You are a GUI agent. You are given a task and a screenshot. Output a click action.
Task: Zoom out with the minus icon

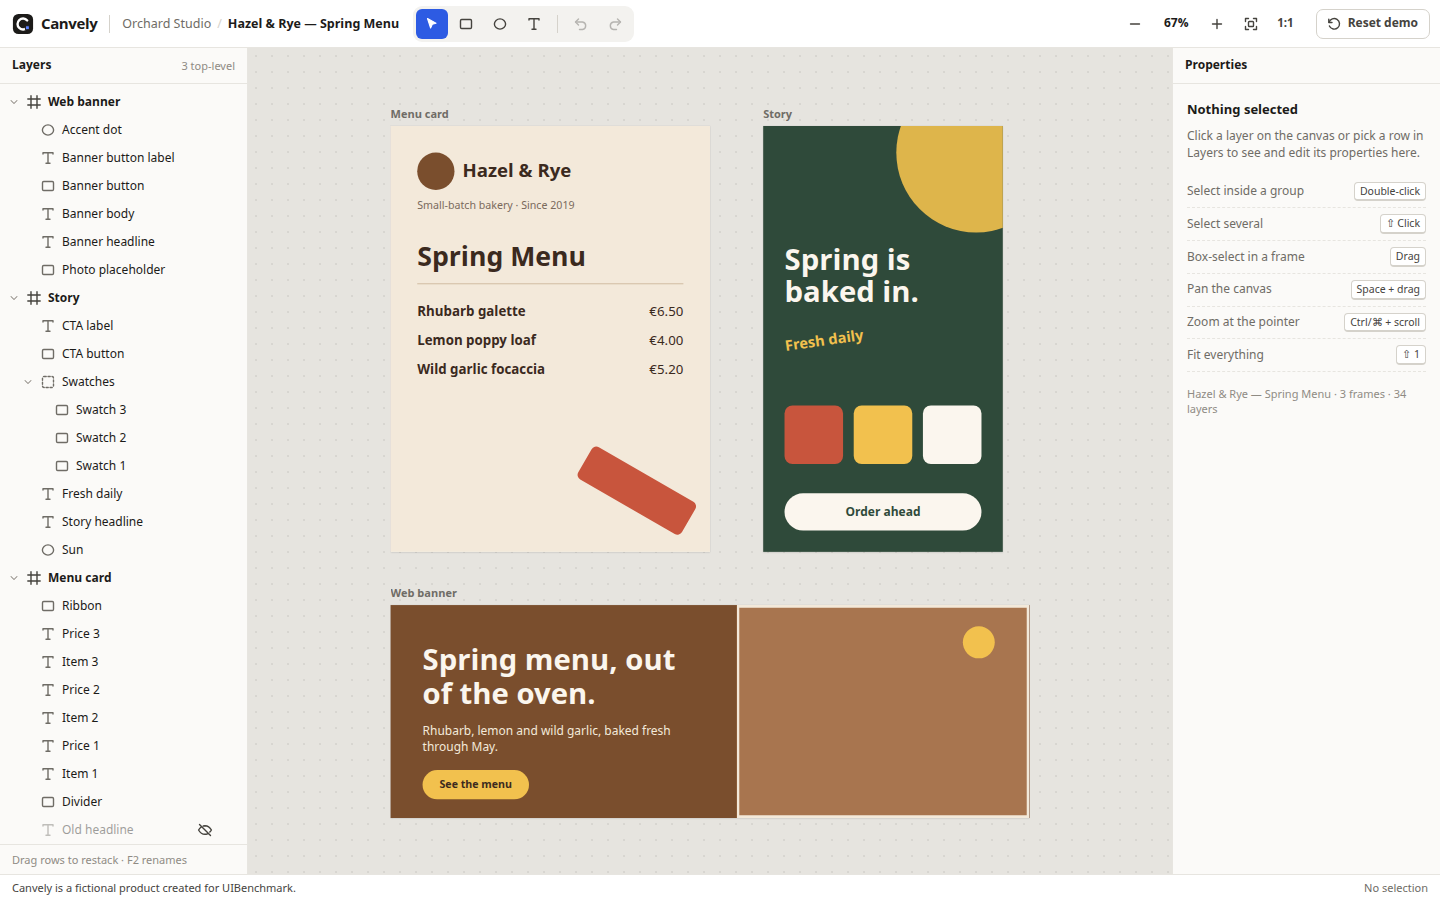pyautogui.click(x=1135, y=24)
